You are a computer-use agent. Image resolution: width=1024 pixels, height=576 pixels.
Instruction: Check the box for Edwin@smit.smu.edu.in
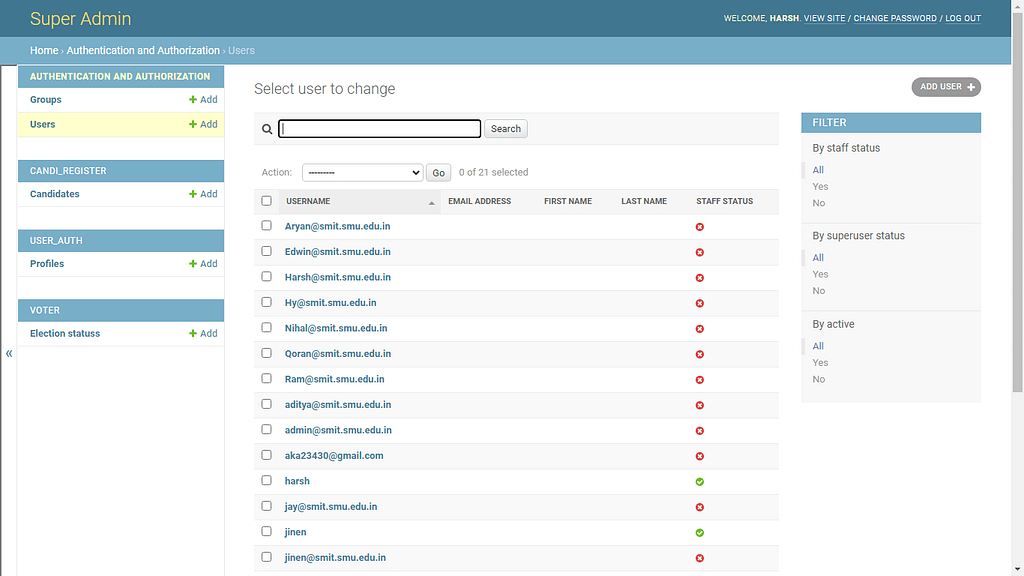point(266,252)
